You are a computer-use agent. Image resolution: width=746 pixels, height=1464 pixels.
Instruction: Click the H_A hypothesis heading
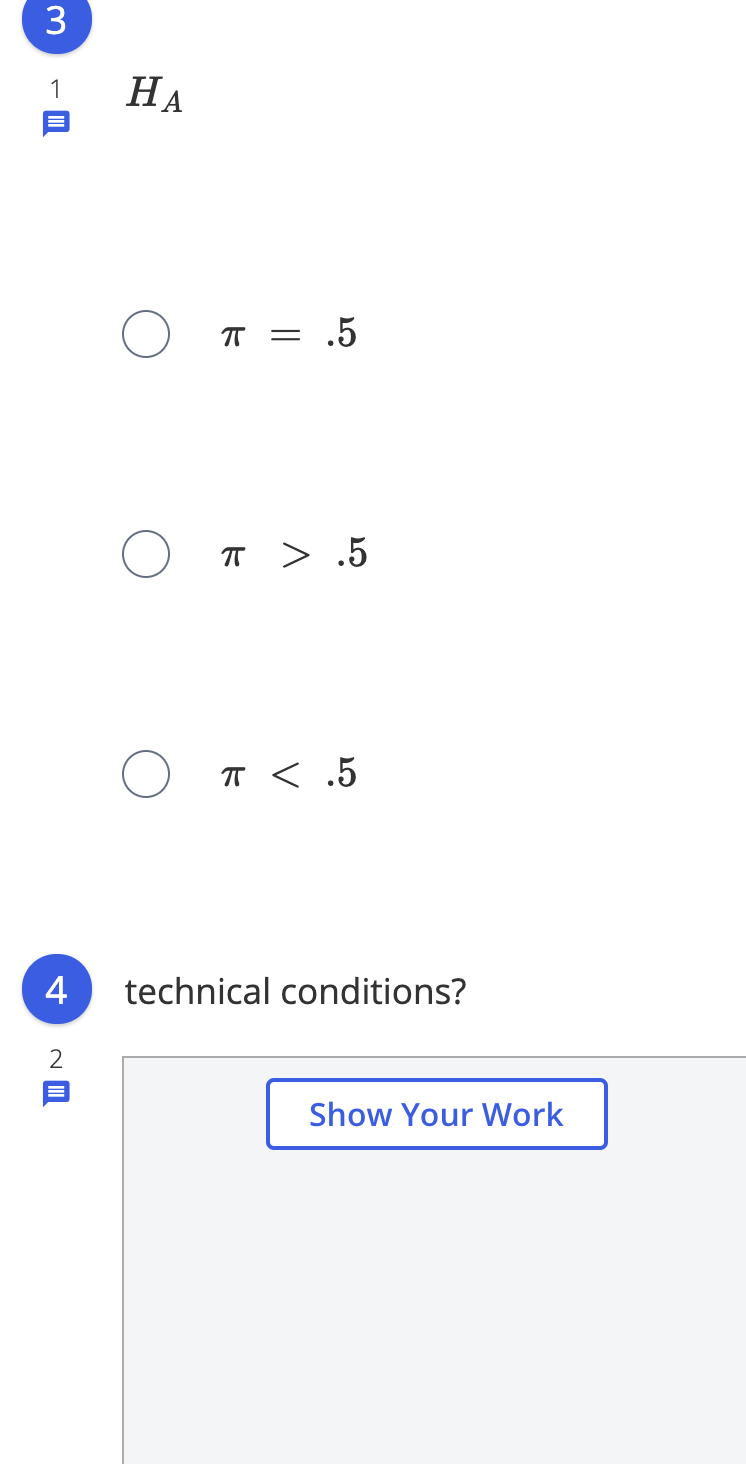pos(153,95)
